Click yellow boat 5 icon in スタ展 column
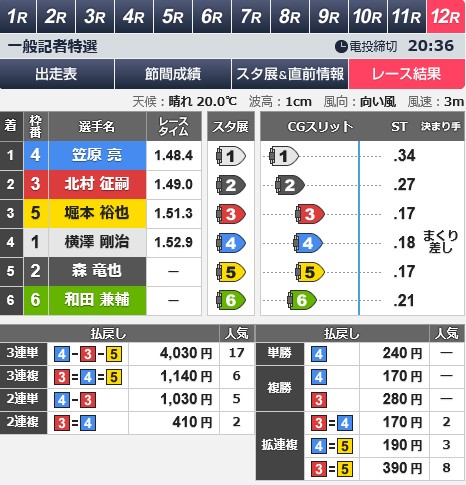 (x=231, y=272)
